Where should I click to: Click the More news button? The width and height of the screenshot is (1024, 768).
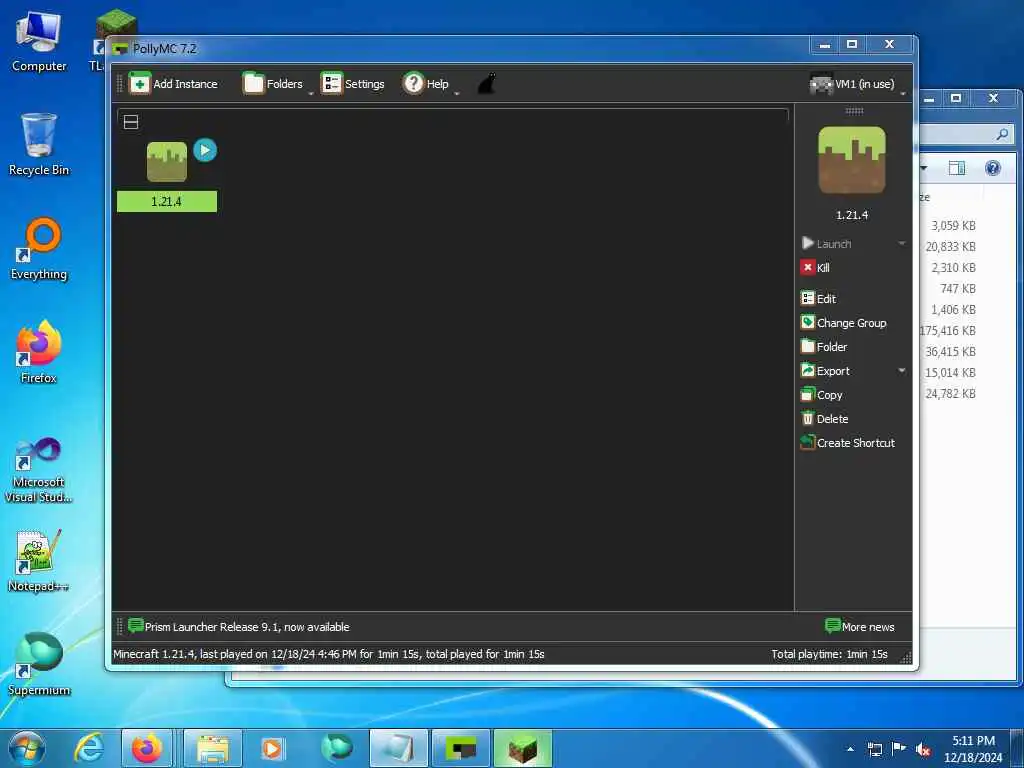click(859, 627)
